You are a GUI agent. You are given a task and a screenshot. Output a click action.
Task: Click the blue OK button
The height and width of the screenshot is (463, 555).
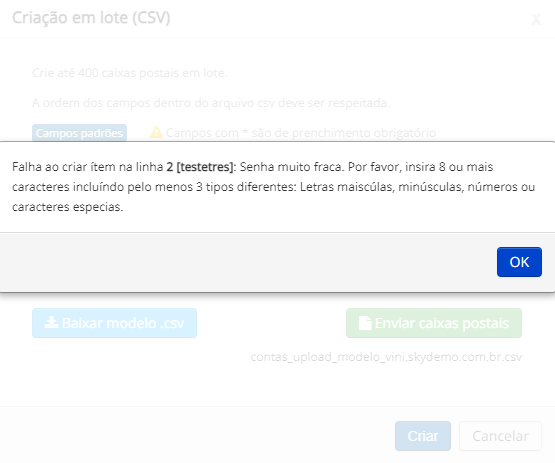pos(519,262)
